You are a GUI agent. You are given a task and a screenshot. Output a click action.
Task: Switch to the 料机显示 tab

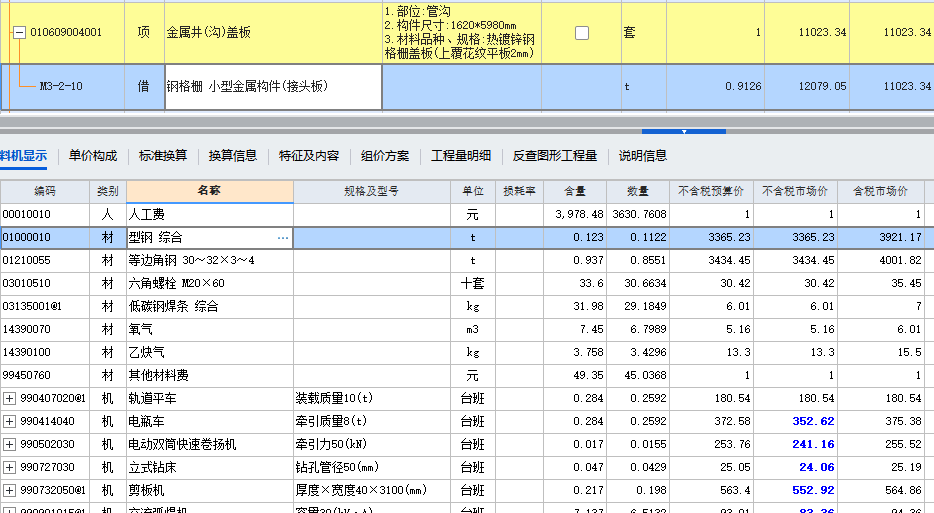click(23, 156)
